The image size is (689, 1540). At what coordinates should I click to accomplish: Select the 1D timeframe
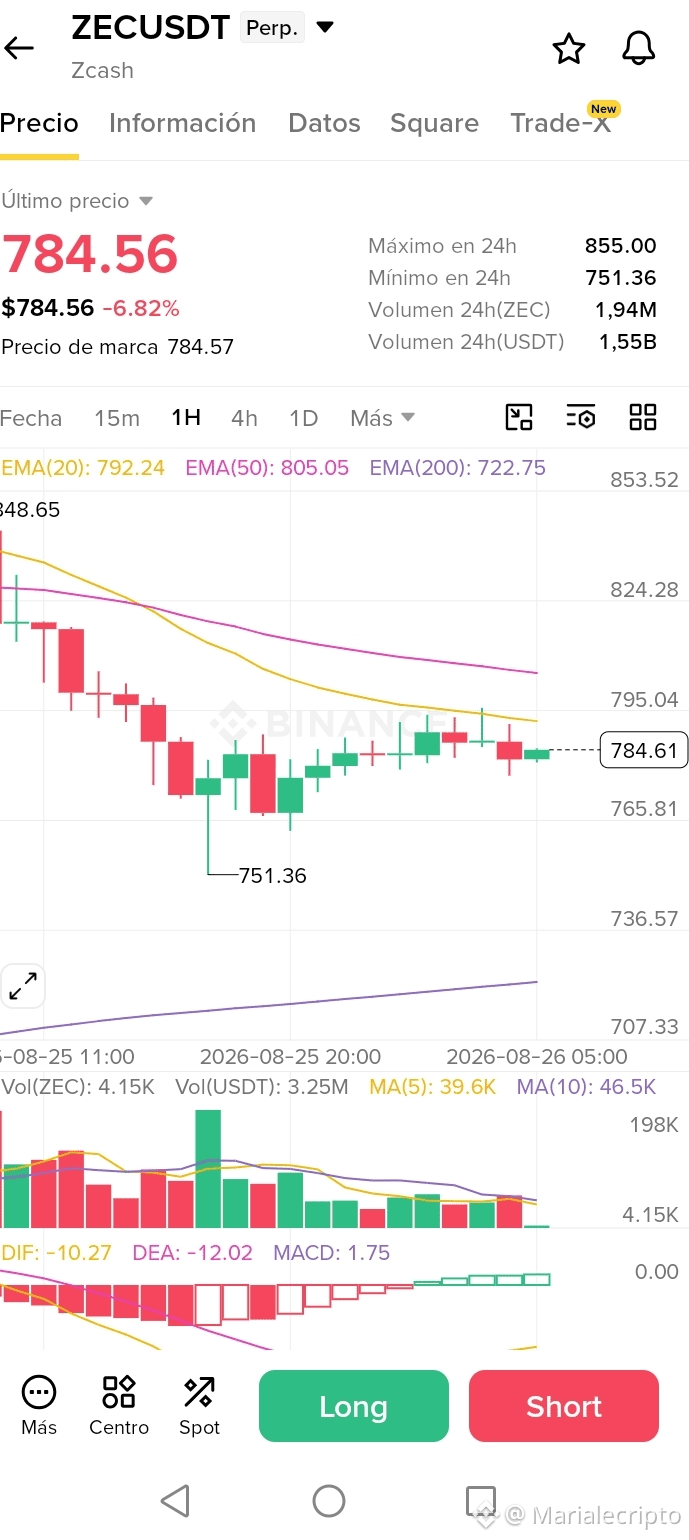click(303, 418)
